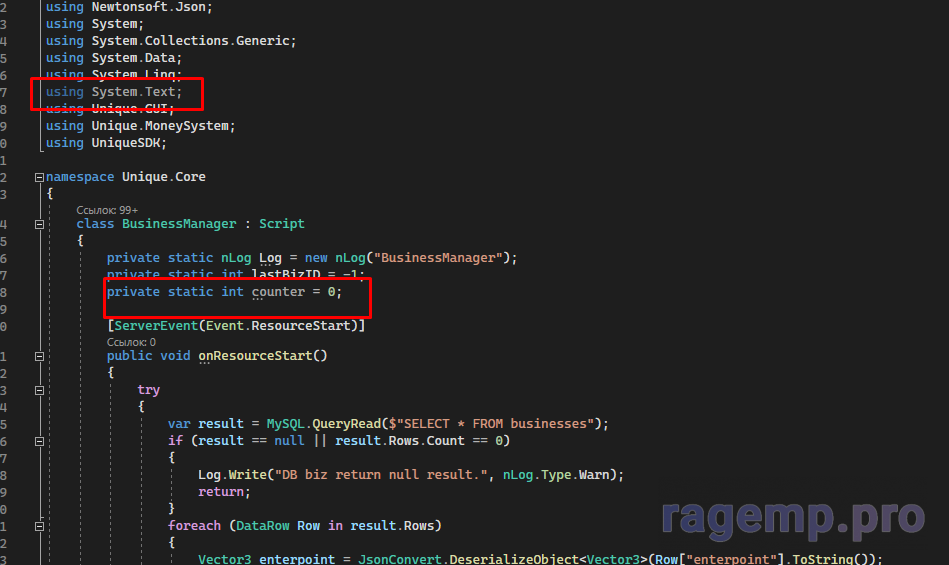This screenshot has width=949, height=565.
Task: Collapse the onResourceStart method block
Action: pyautogui.click(x=39, y=356)
